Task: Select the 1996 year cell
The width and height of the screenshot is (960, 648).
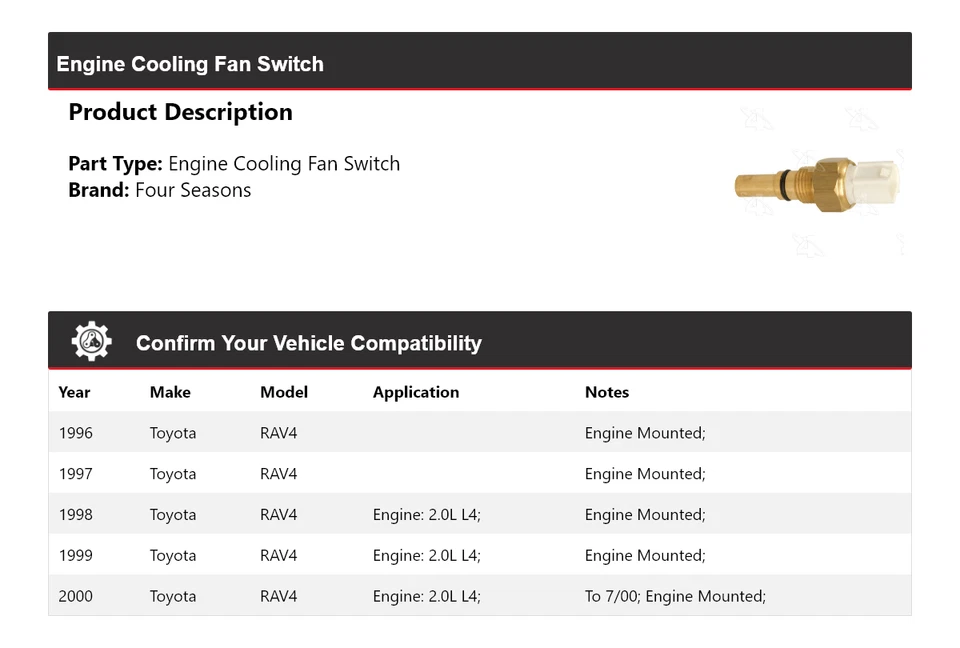Action: [76, 433]
